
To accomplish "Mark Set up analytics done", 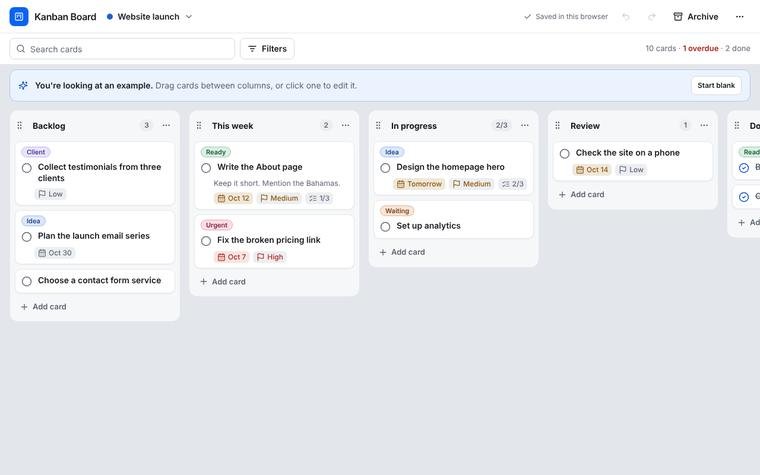I will point(385,226).
